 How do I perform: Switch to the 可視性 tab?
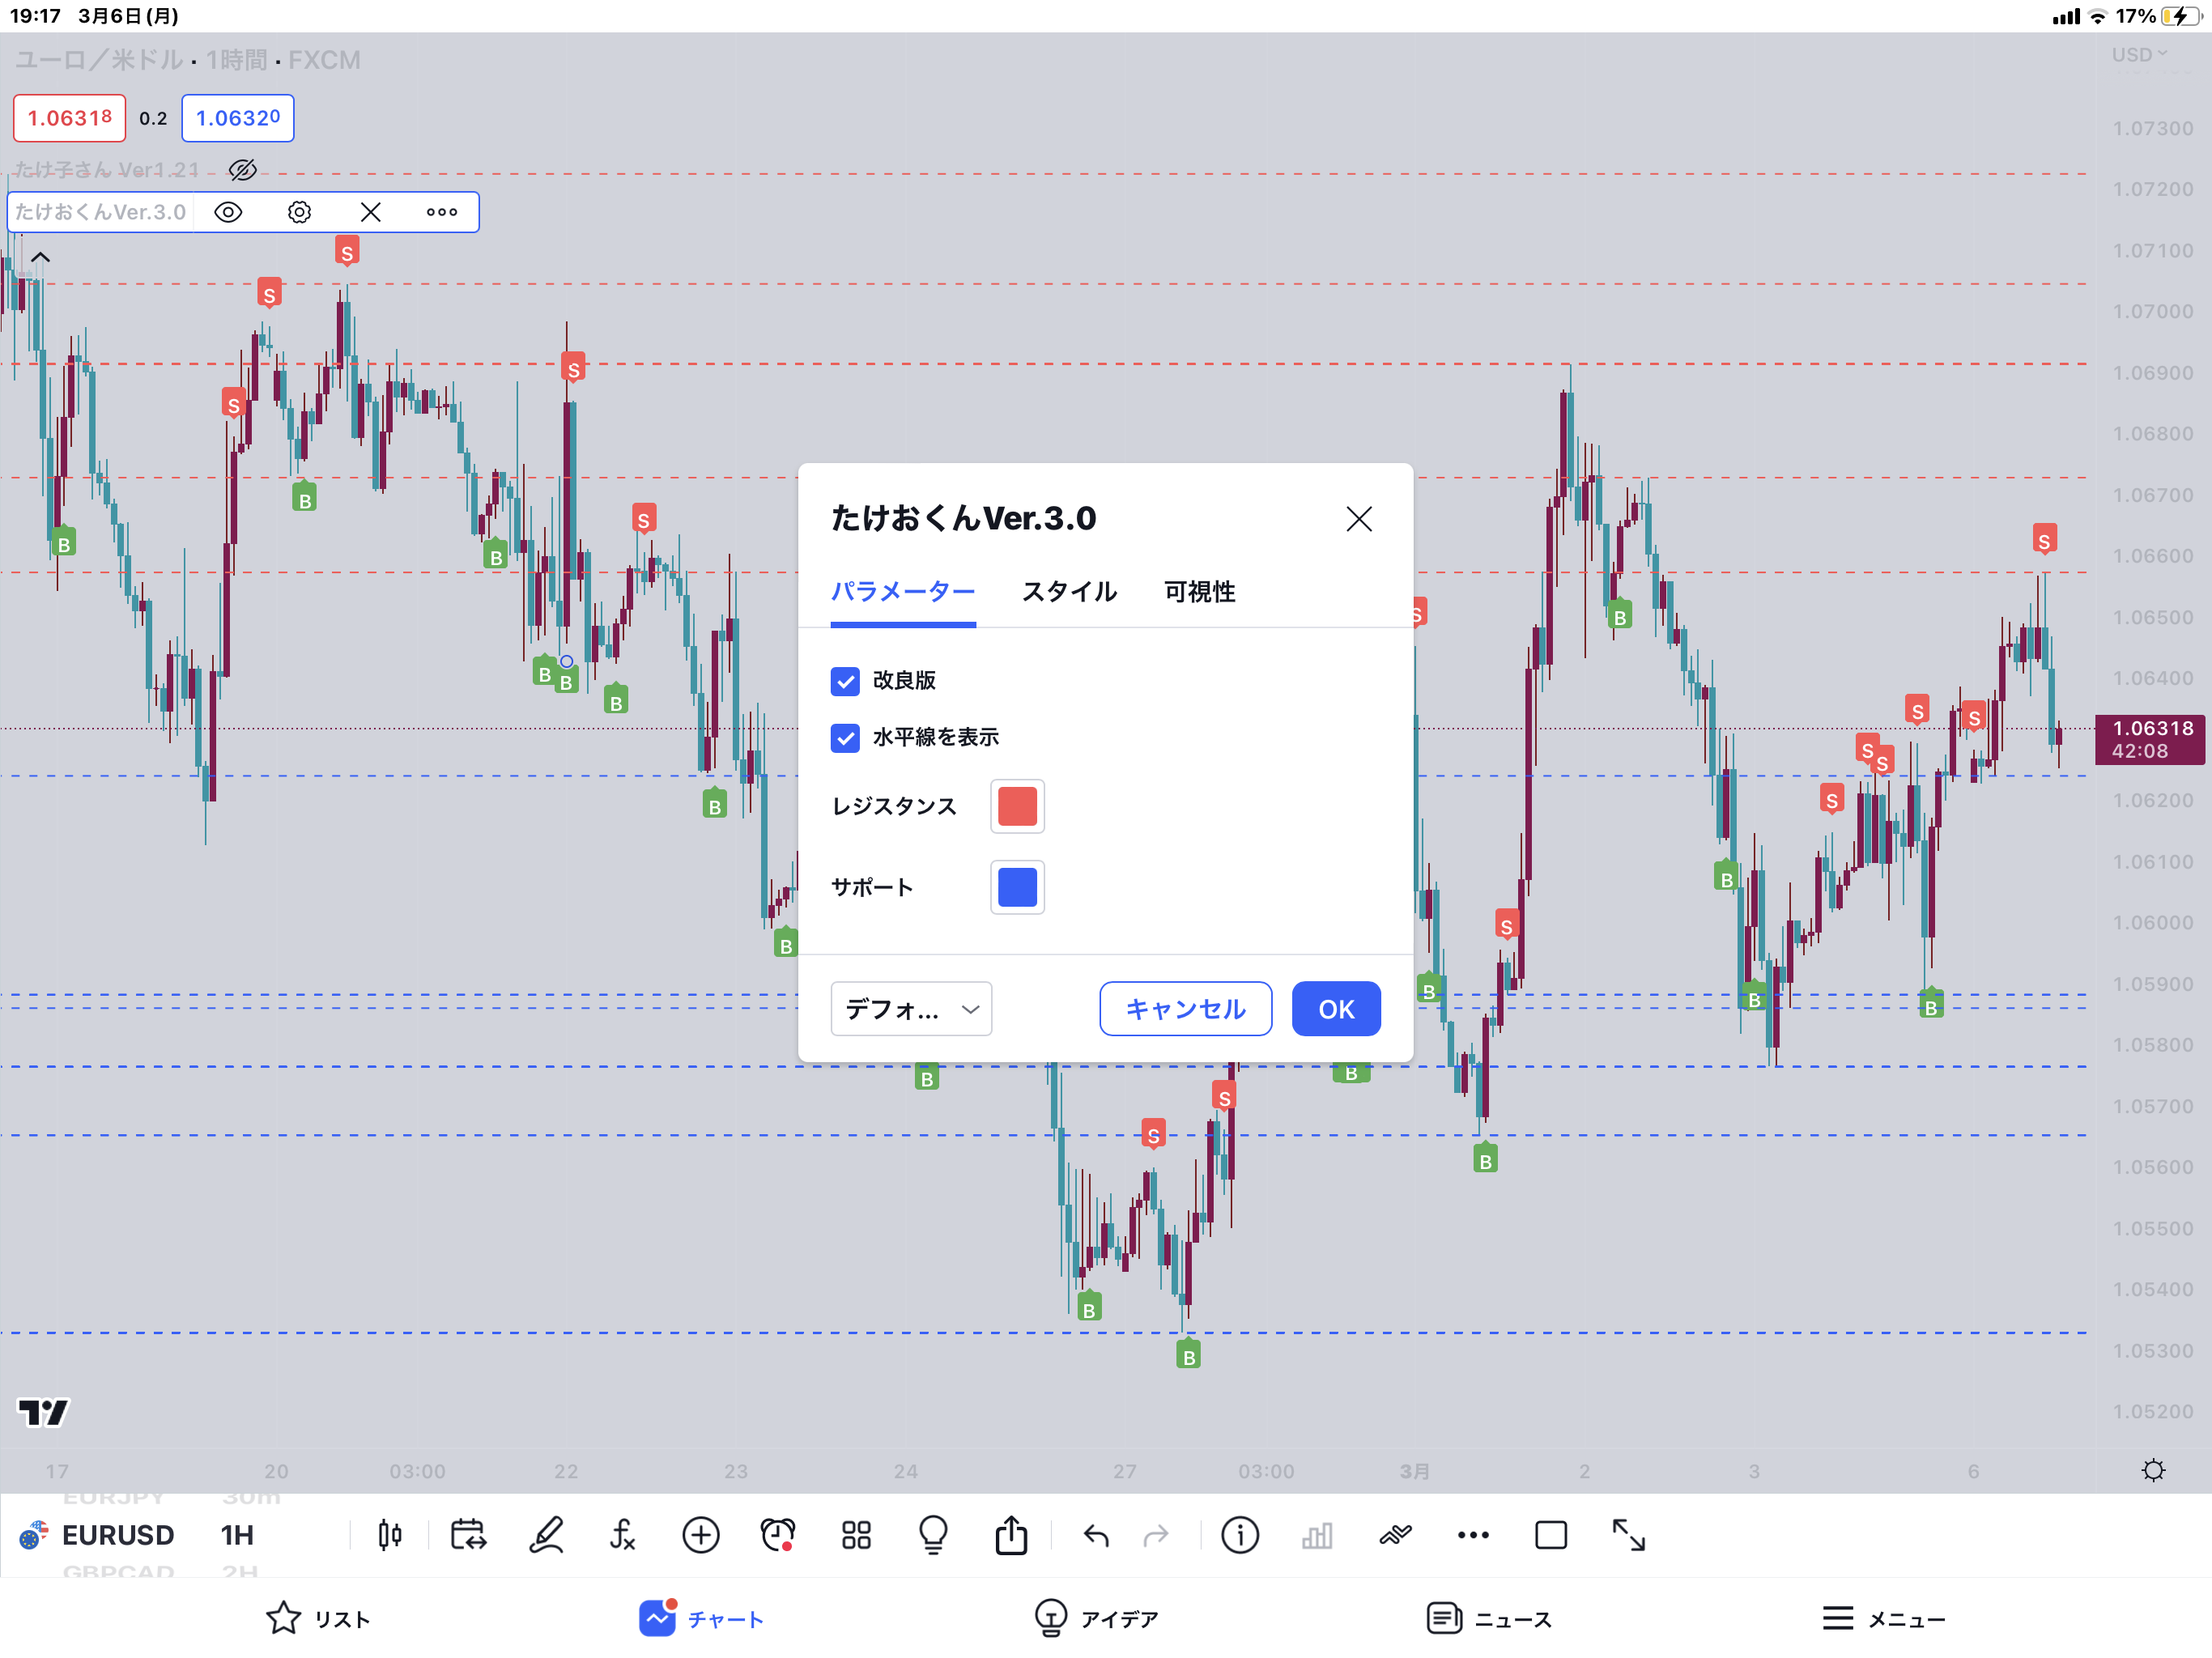point(1199,592)
